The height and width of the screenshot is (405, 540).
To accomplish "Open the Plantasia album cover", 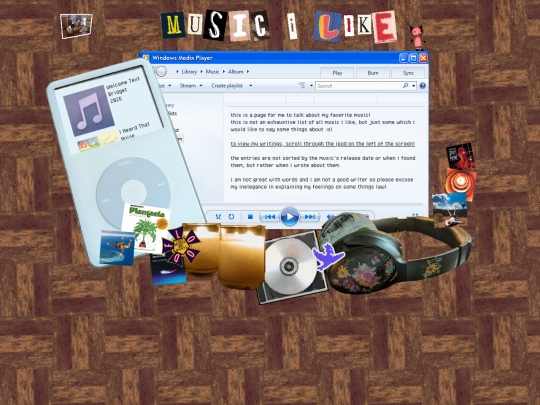I will 146,228.
